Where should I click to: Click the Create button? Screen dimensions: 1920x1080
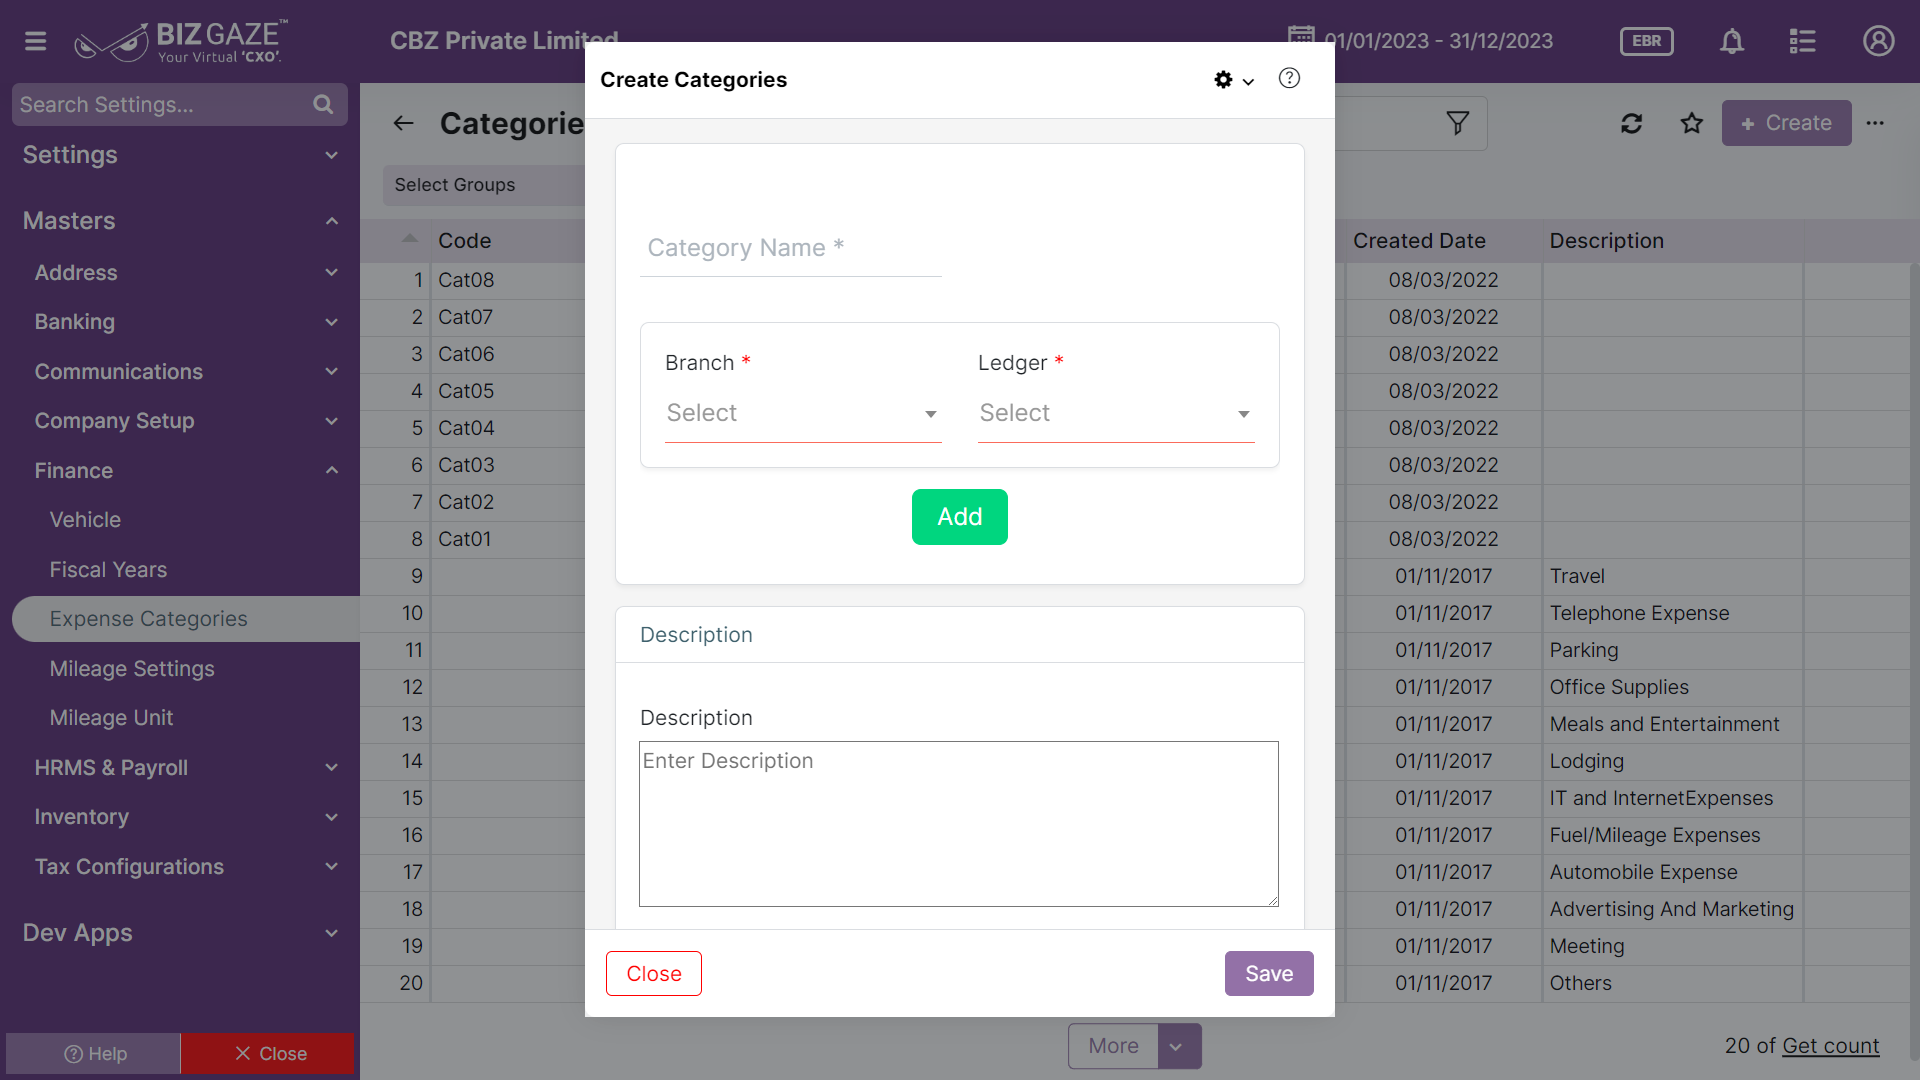click(1786, 123)
